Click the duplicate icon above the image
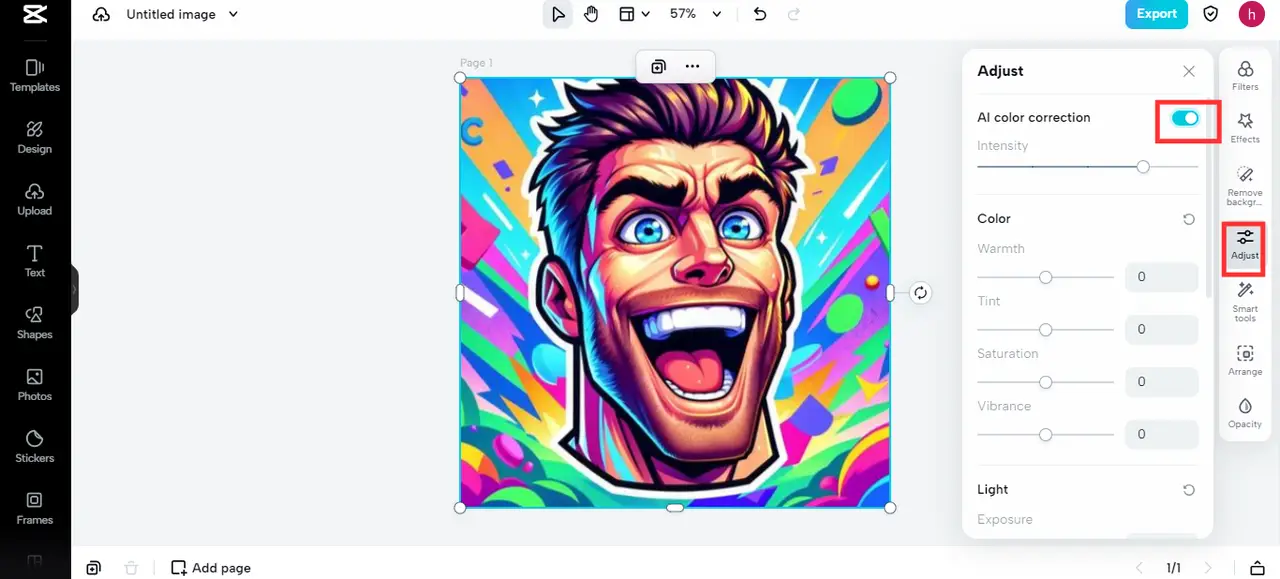The image size is (1280, 579). pos(658,66)
